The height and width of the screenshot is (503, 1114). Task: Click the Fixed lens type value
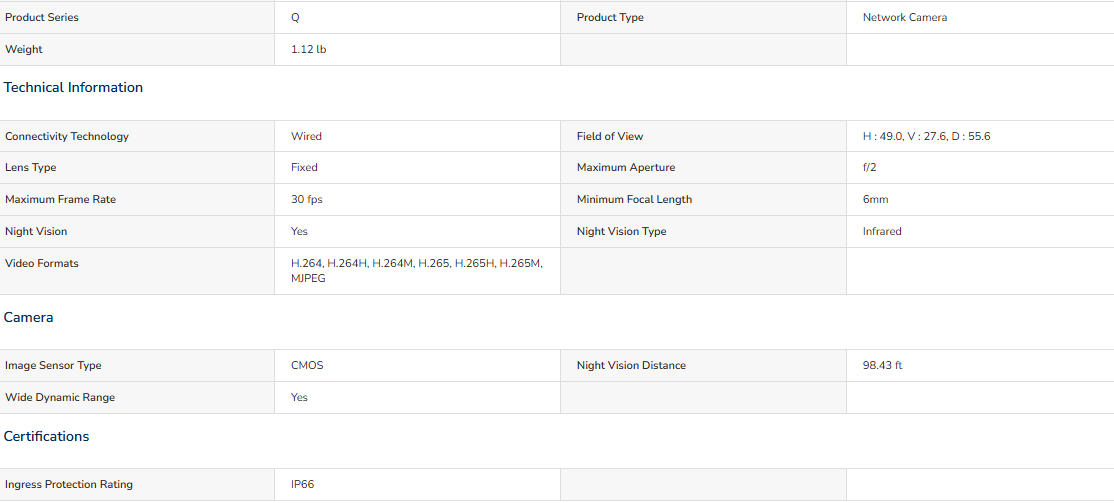304,168
